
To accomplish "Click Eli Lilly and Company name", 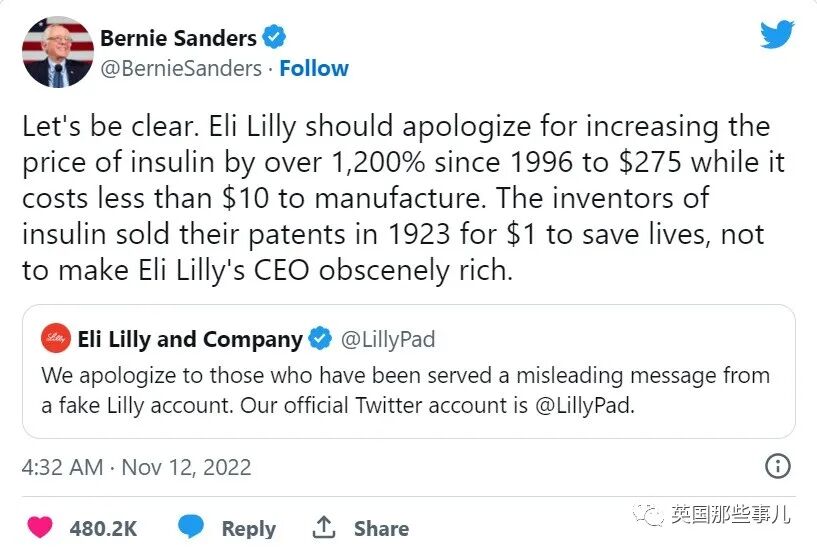I will pos(189,339).
